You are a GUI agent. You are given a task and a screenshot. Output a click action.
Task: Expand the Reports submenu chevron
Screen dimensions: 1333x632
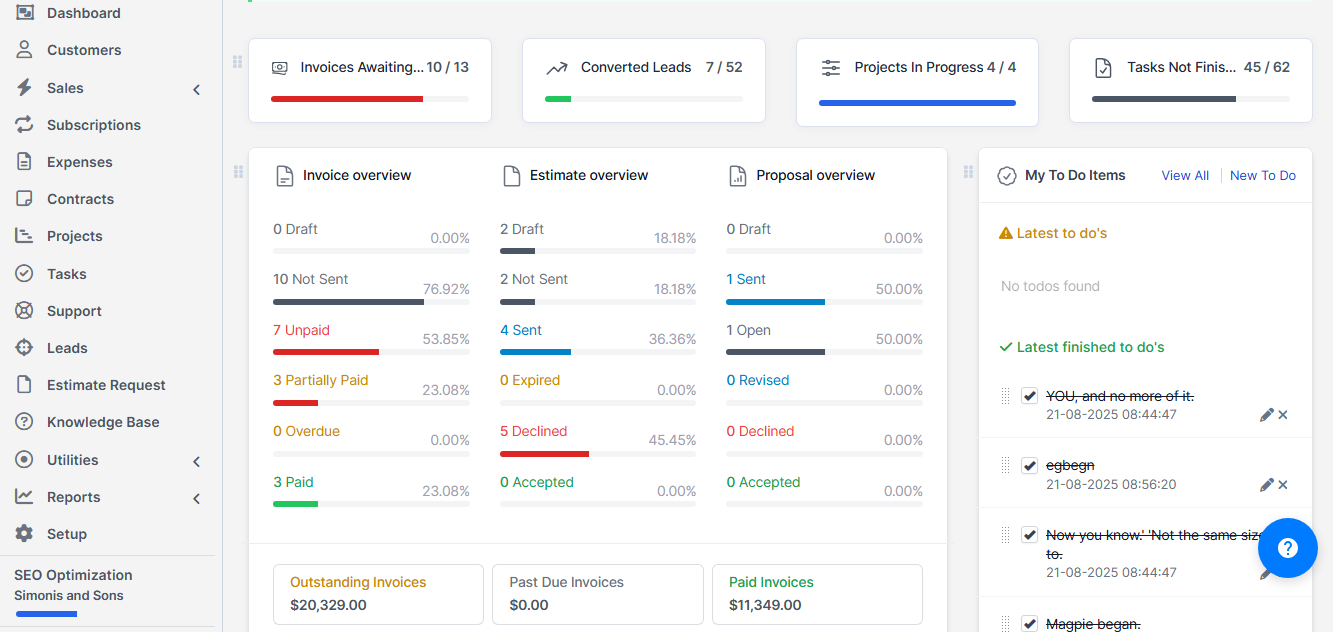[197, 498]
